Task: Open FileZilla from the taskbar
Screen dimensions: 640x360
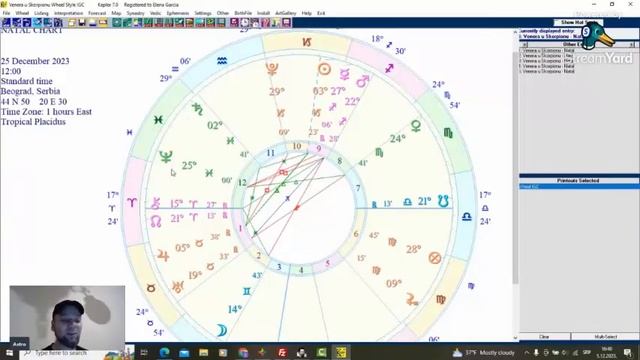Action: [x=282, y=353]
